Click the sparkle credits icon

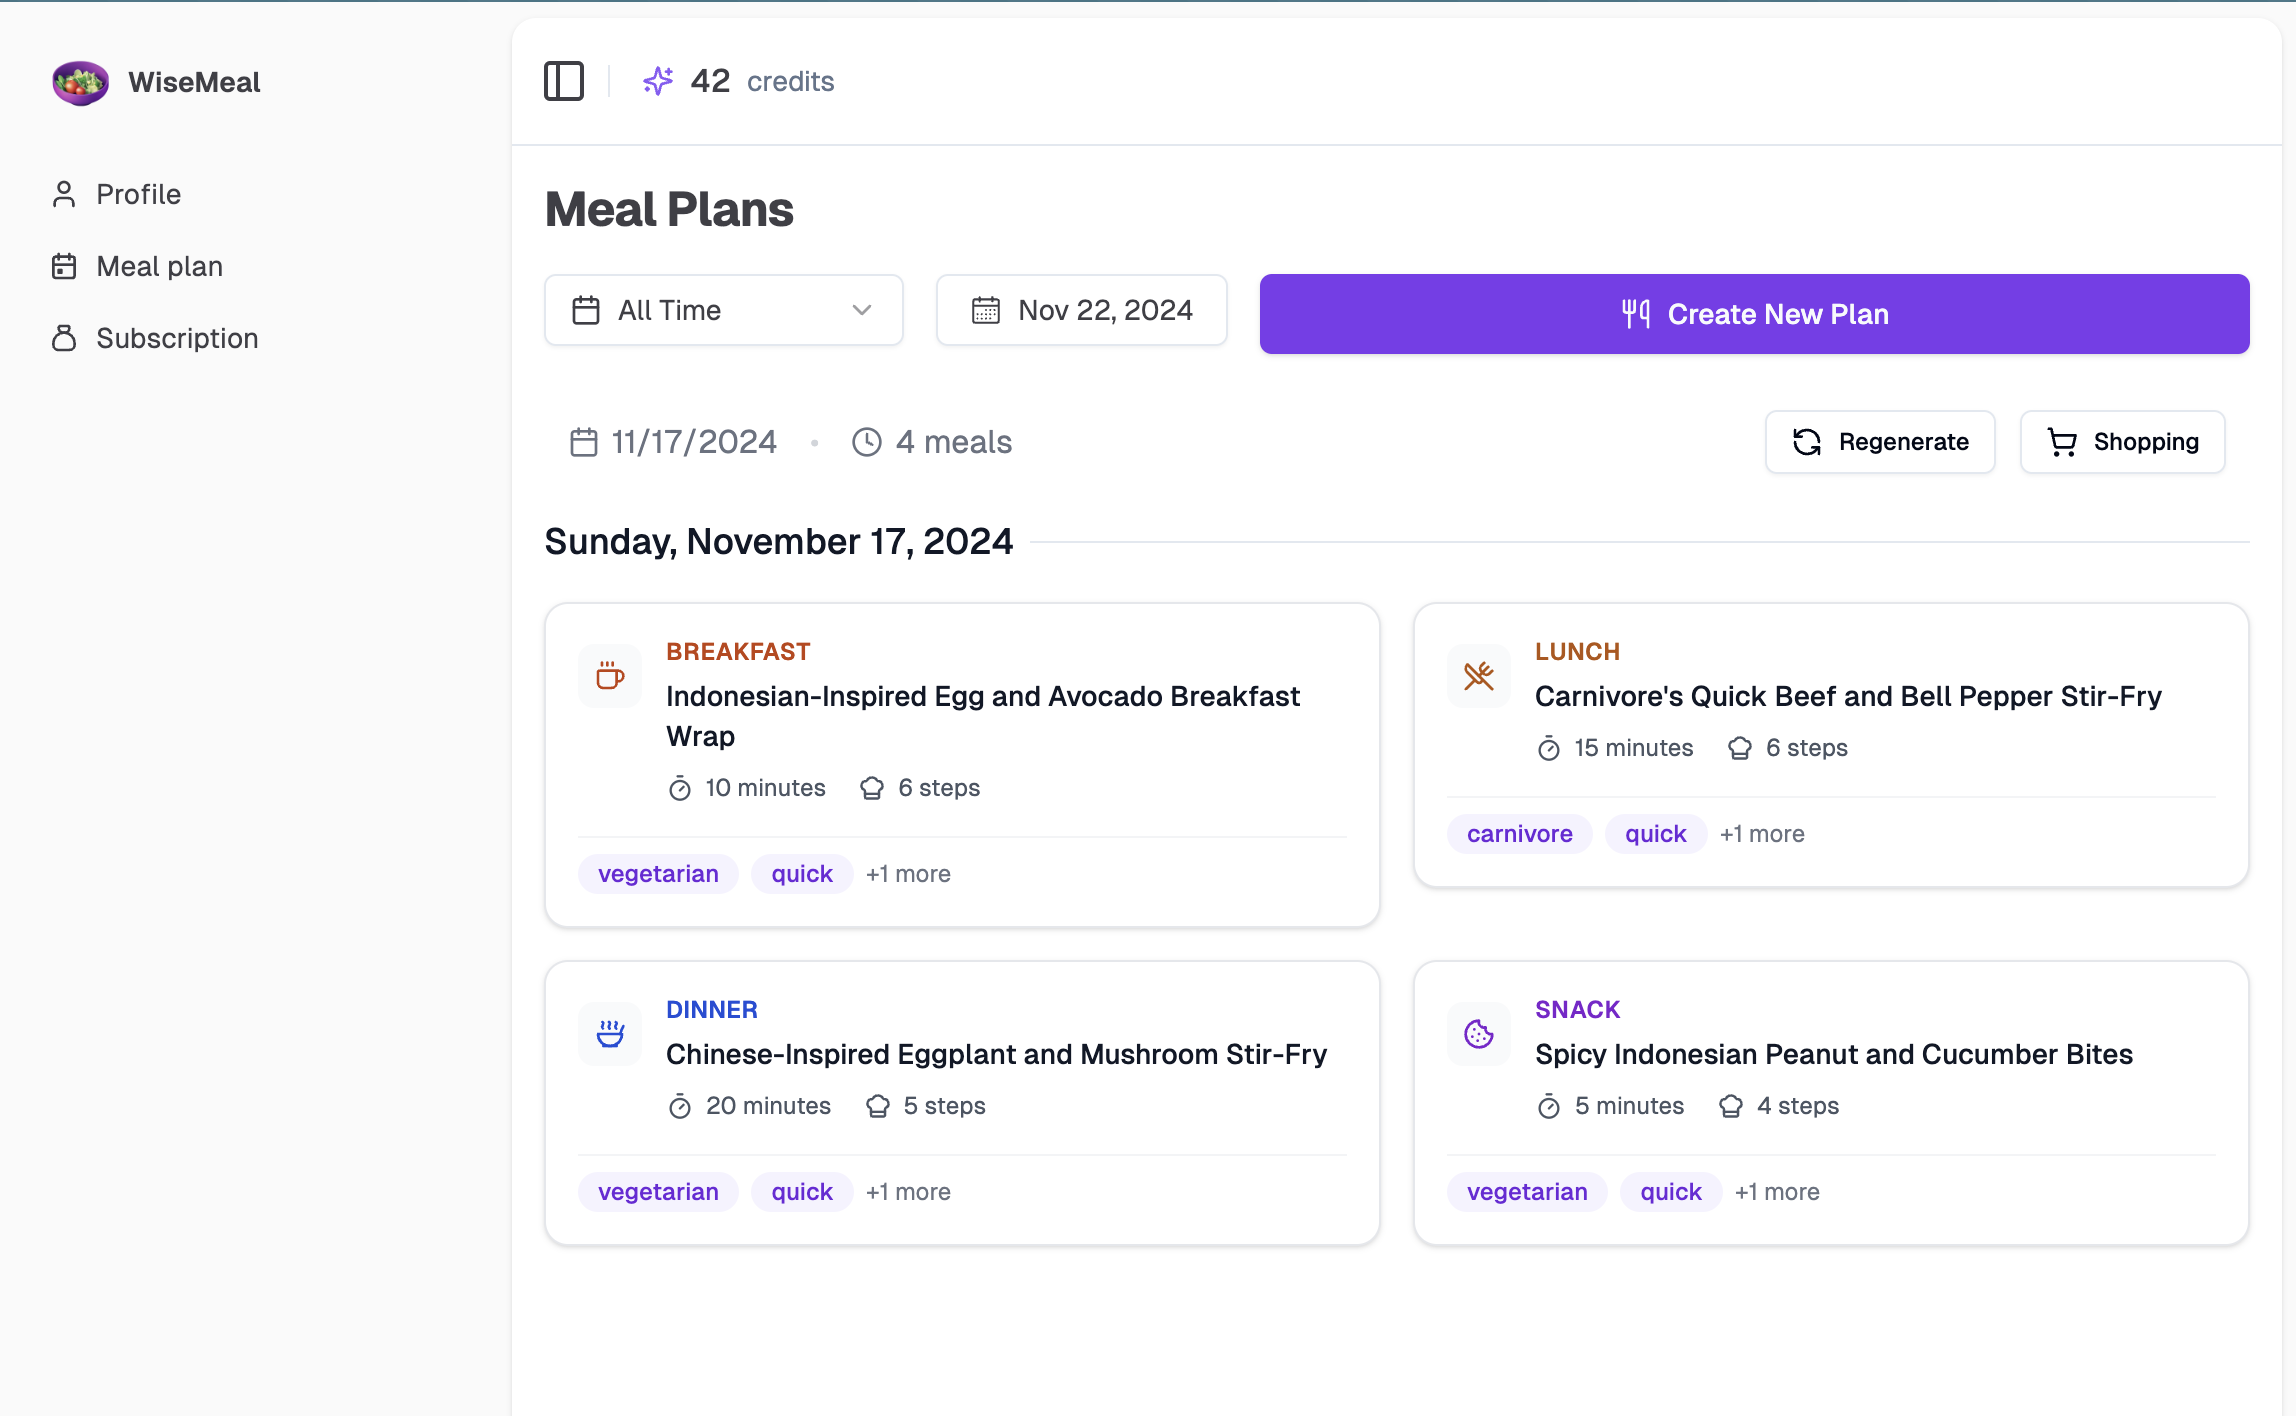click(x=658, y=81)
